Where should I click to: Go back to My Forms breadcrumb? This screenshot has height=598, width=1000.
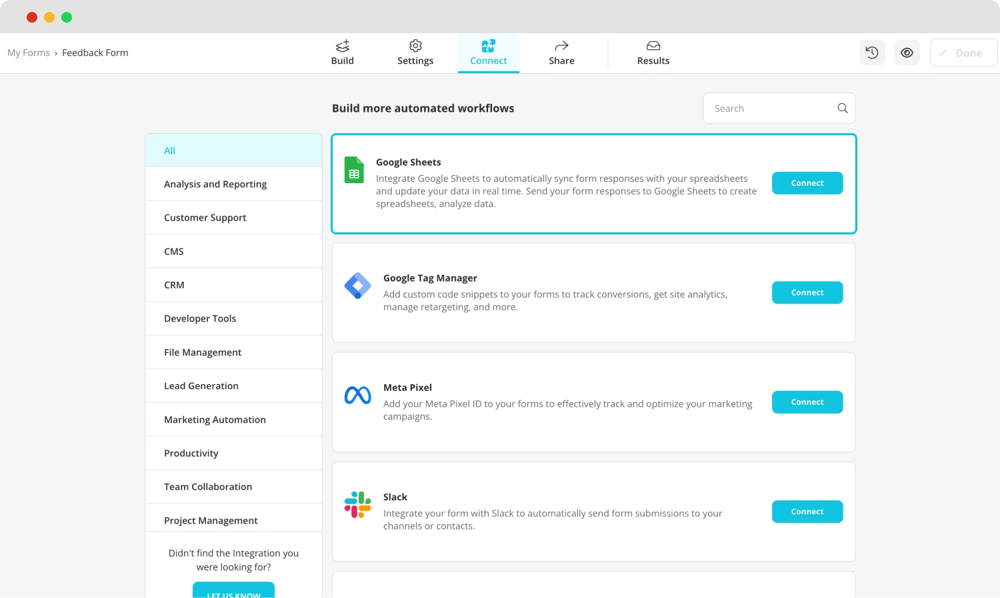click(28, 53)
